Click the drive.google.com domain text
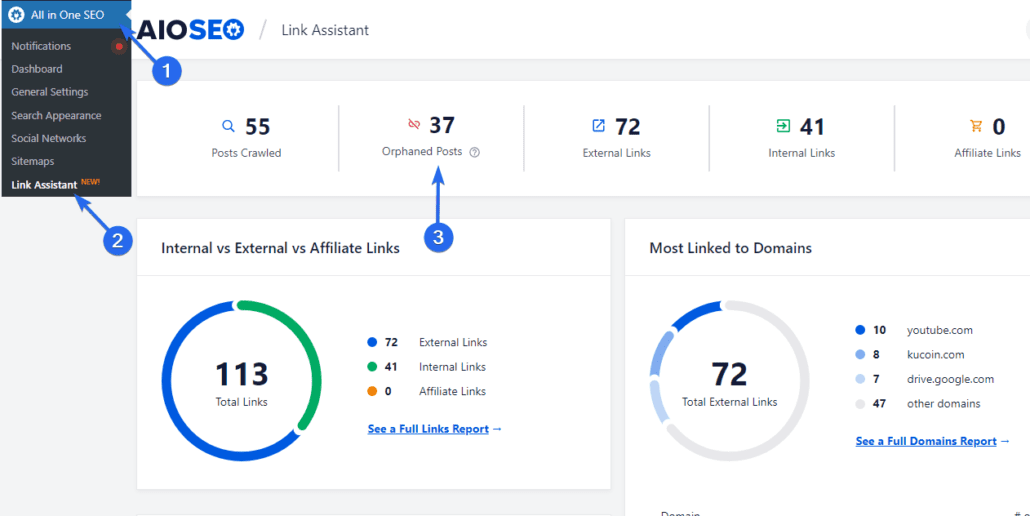This screenshot has width=1030, height=516. click(x=951, y=379)
